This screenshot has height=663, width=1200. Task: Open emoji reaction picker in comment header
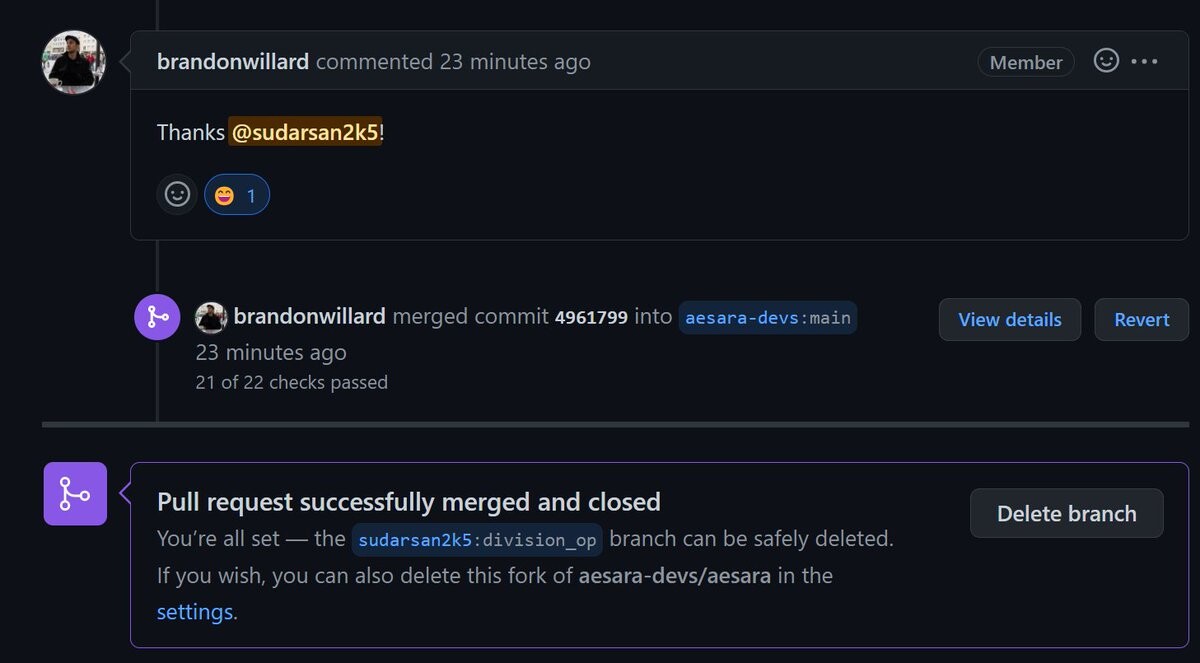pos(1106,61)
